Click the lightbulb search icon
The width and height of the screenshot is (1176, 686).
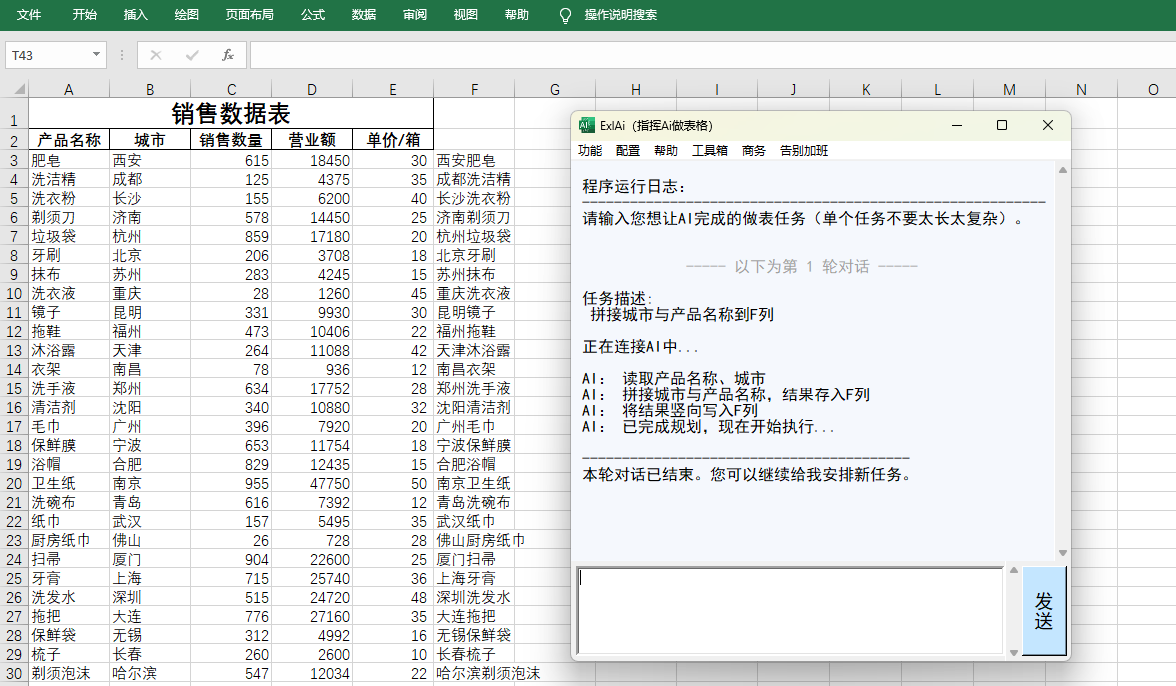click(x=566, y=15)
